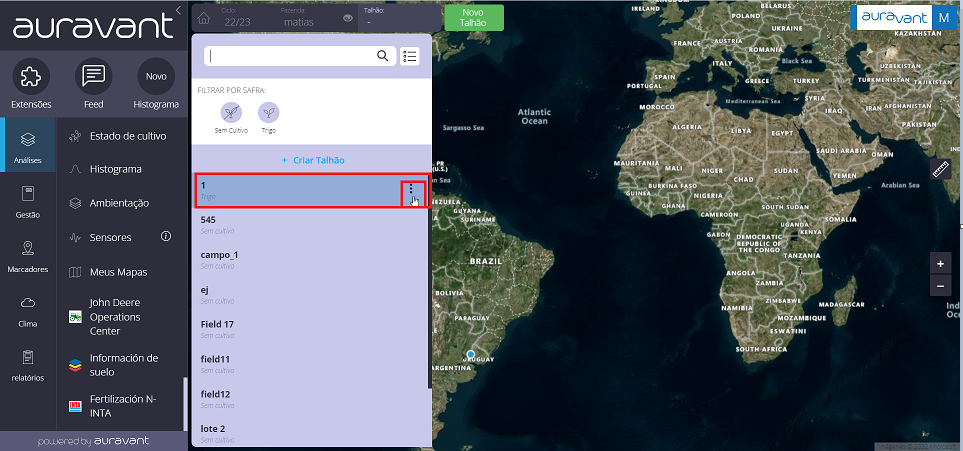
Task: Open the Extensões puzzle icon
Action: (x=31, y=77)
